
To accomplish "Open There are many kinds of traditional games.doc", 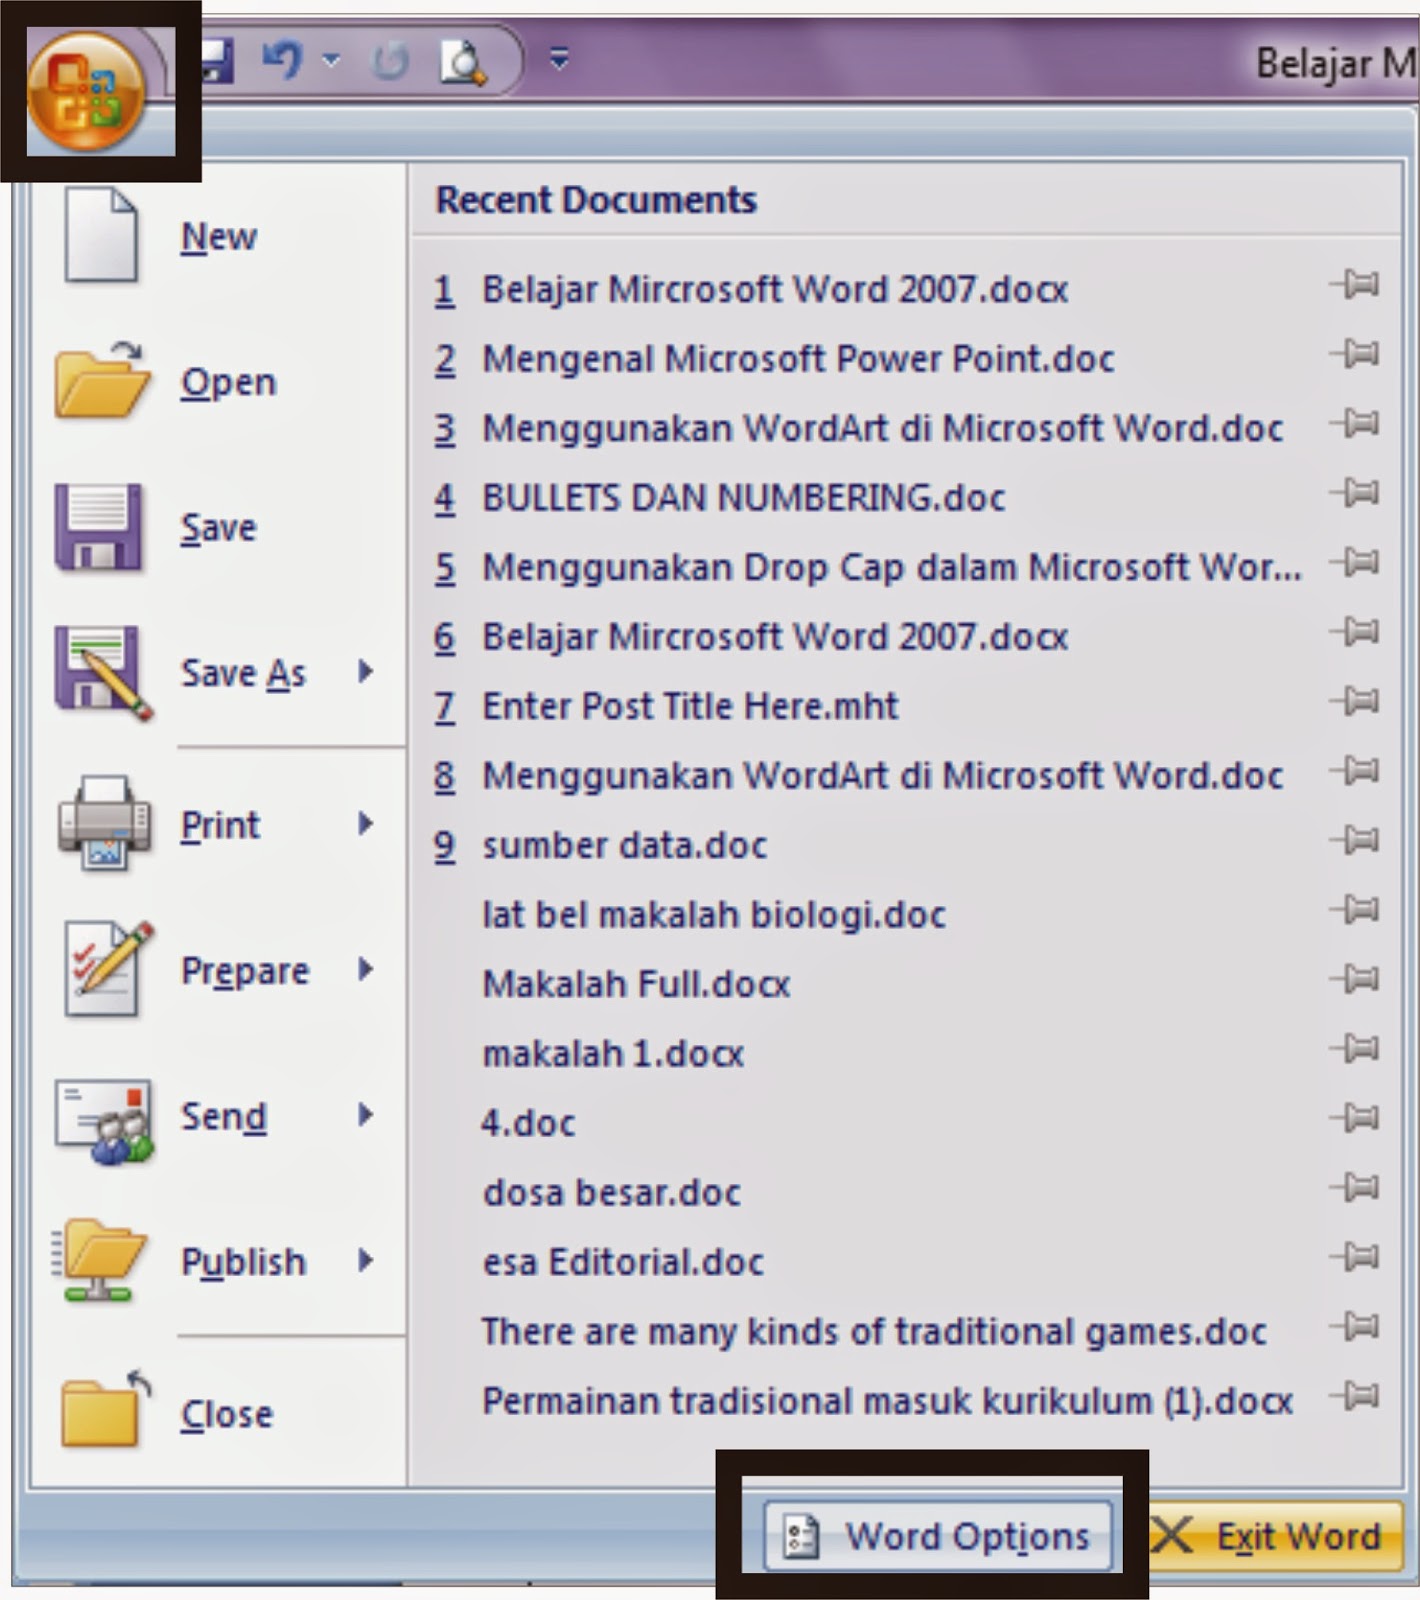I will (x=874, y=1332).
